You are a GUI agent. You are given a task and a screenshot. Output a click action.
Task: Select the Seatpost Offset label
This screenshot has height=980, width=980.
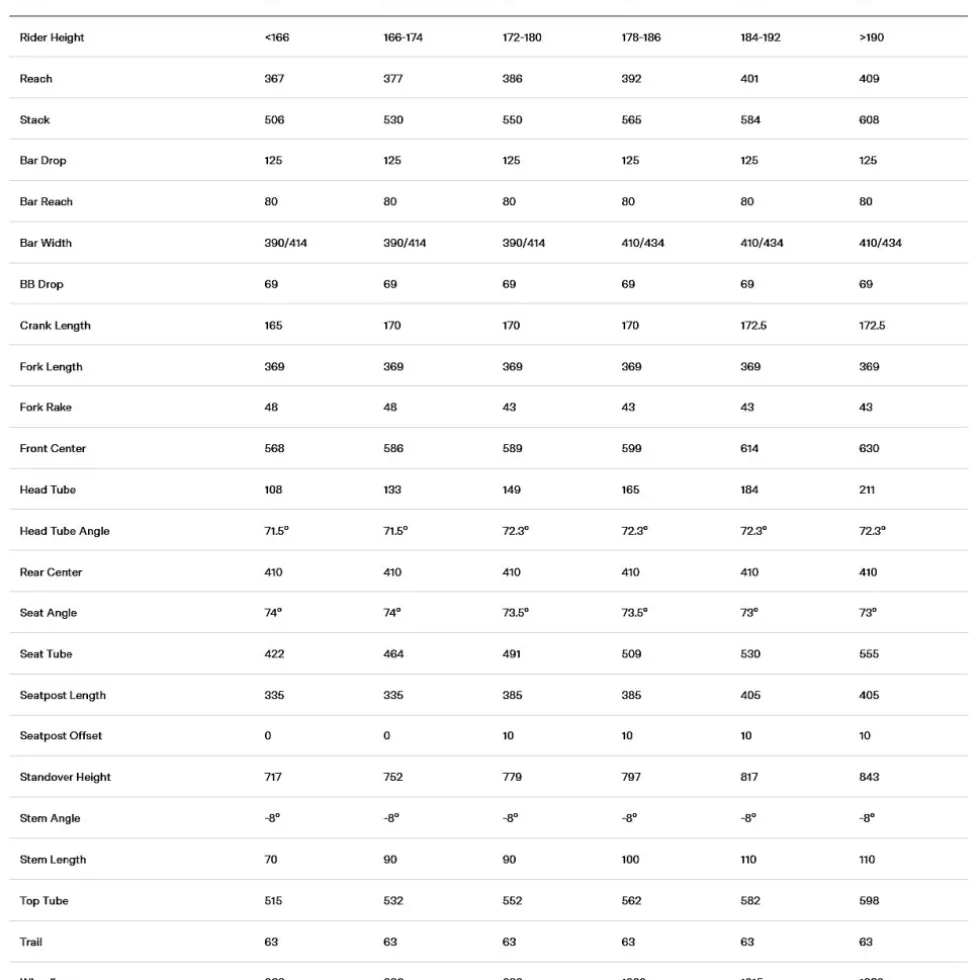point(61,736)
